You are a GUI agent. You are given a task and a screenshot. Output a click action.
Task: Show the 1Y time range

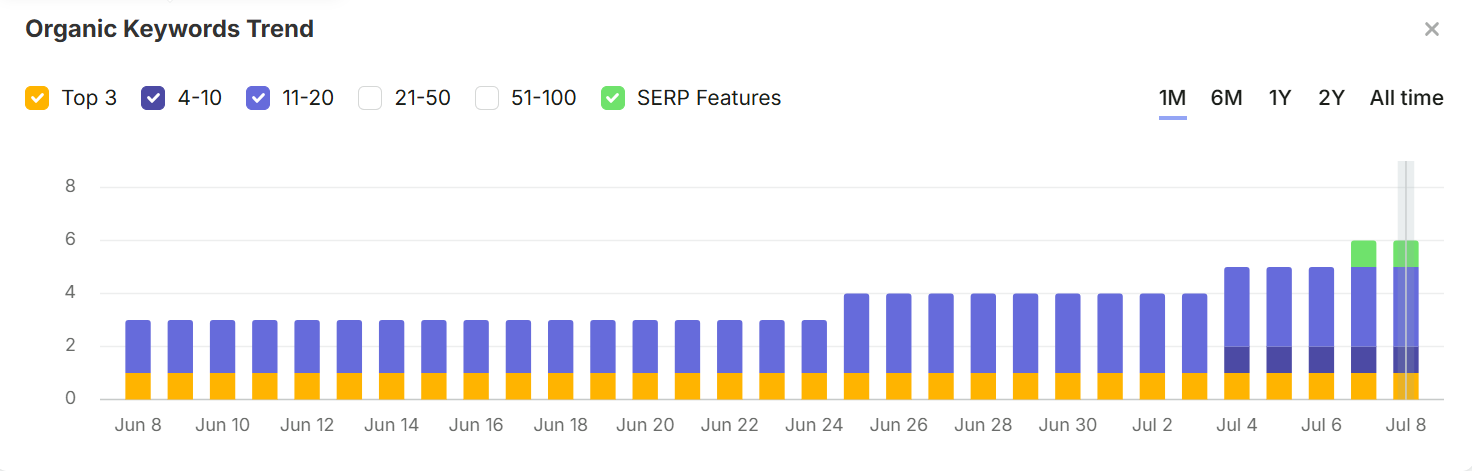click(x=1280, y=98)
